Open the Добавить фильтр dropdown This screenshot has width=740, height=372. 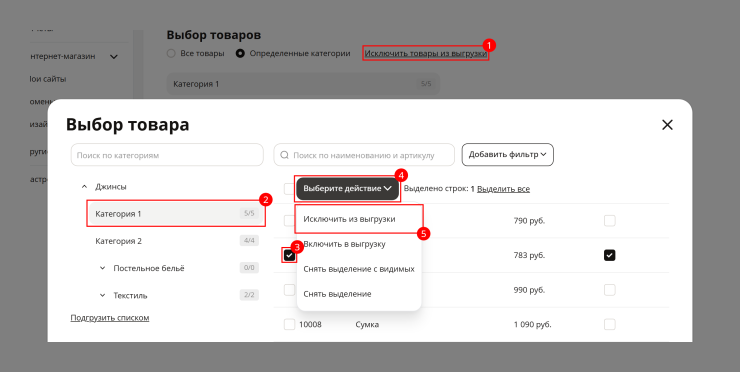[507, 154]
